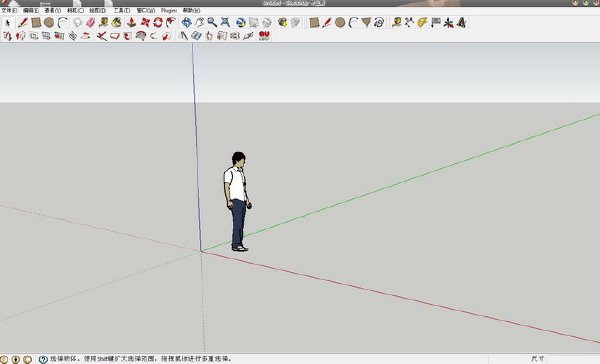
Task: Click the first round status bar icon
Action: (3, 359)
